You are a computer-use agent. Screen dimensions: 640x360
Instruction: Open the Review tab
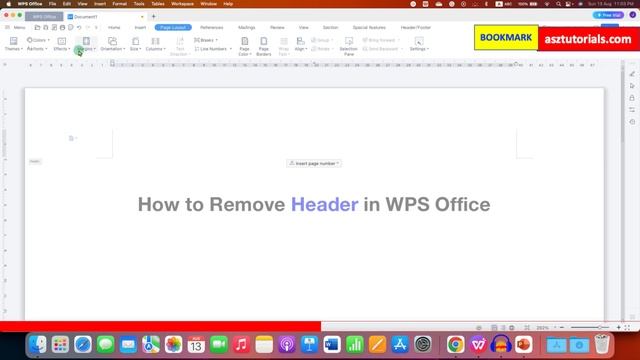pos(277,27)
